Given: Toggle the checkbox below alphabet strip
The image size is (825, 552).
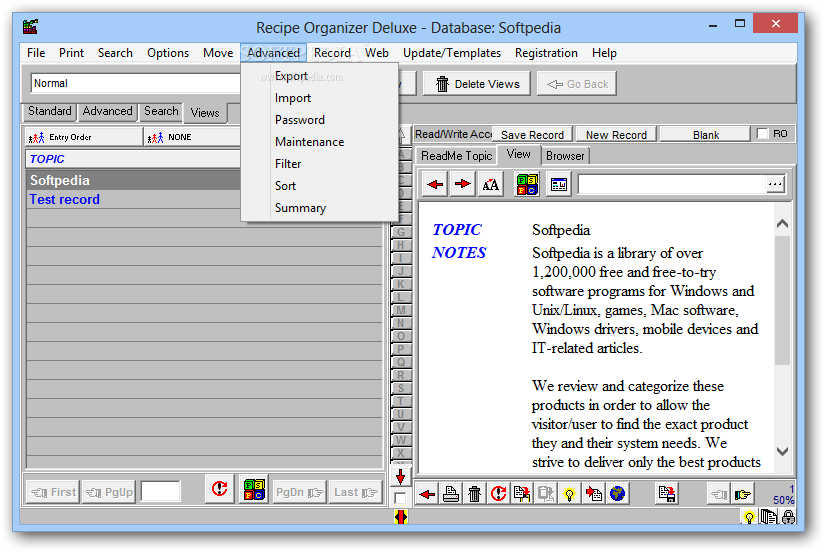Looking at the screenshot, I should click(x=400, y=498).
